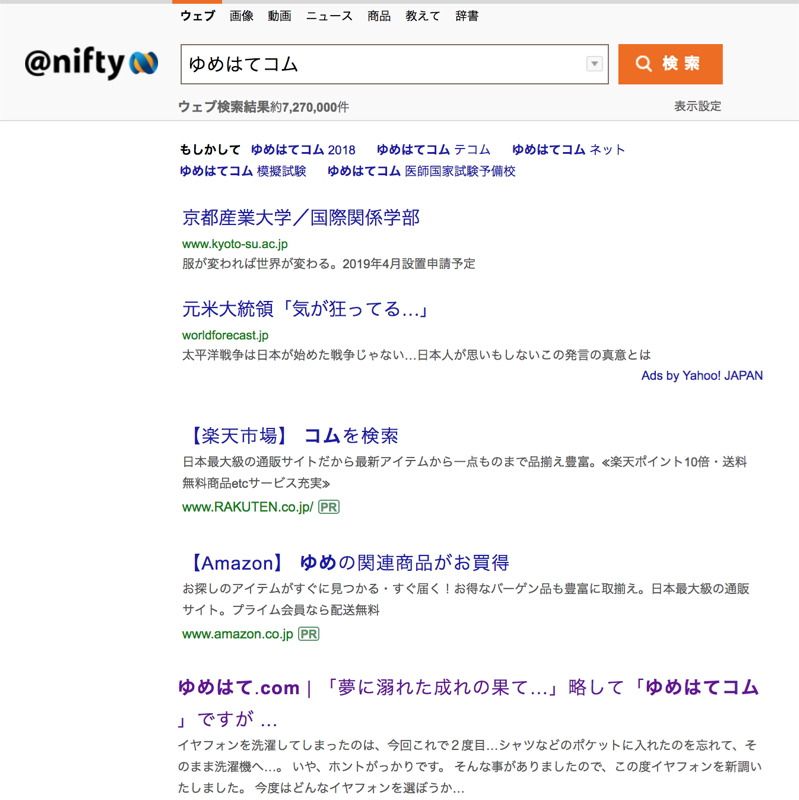Click the snippet starting イヤフォンを洗濯してしまったのは

[470, 766]
